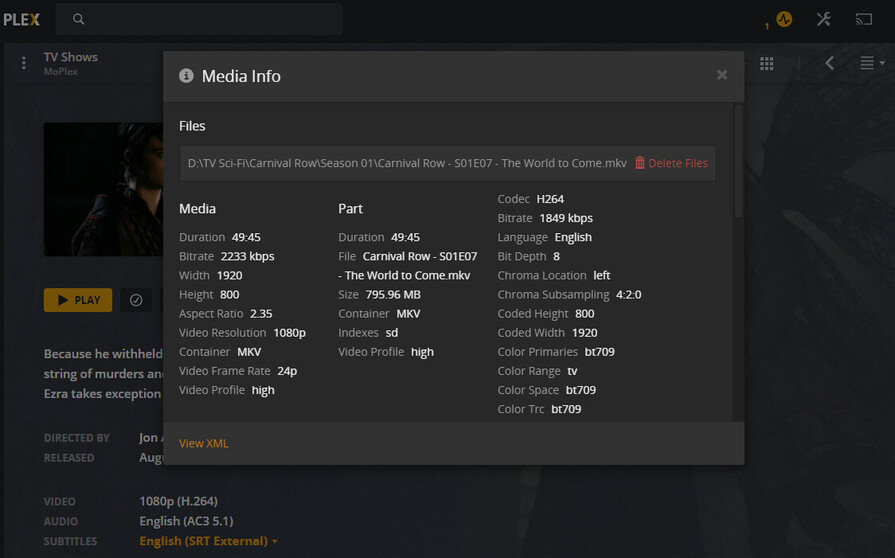Go back with the left arrow
The width and height of the screenshot is (895, 558).
829,63
